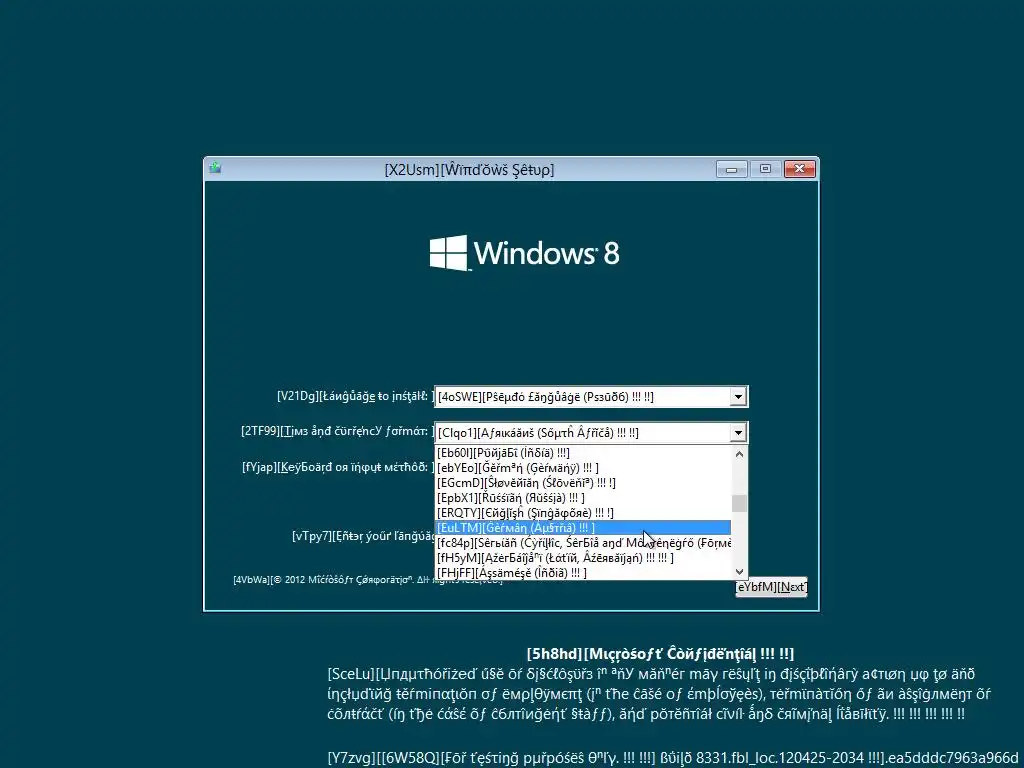Viewport: 1024px width, 768px height.
Task: Close the Windows Setup window
Action: point(799,169)
